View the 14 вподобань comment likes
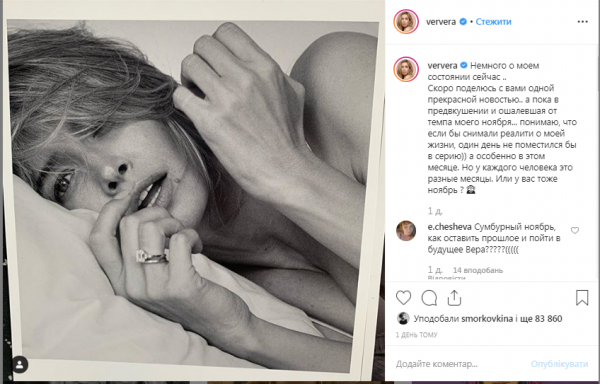 click(478, 270)
